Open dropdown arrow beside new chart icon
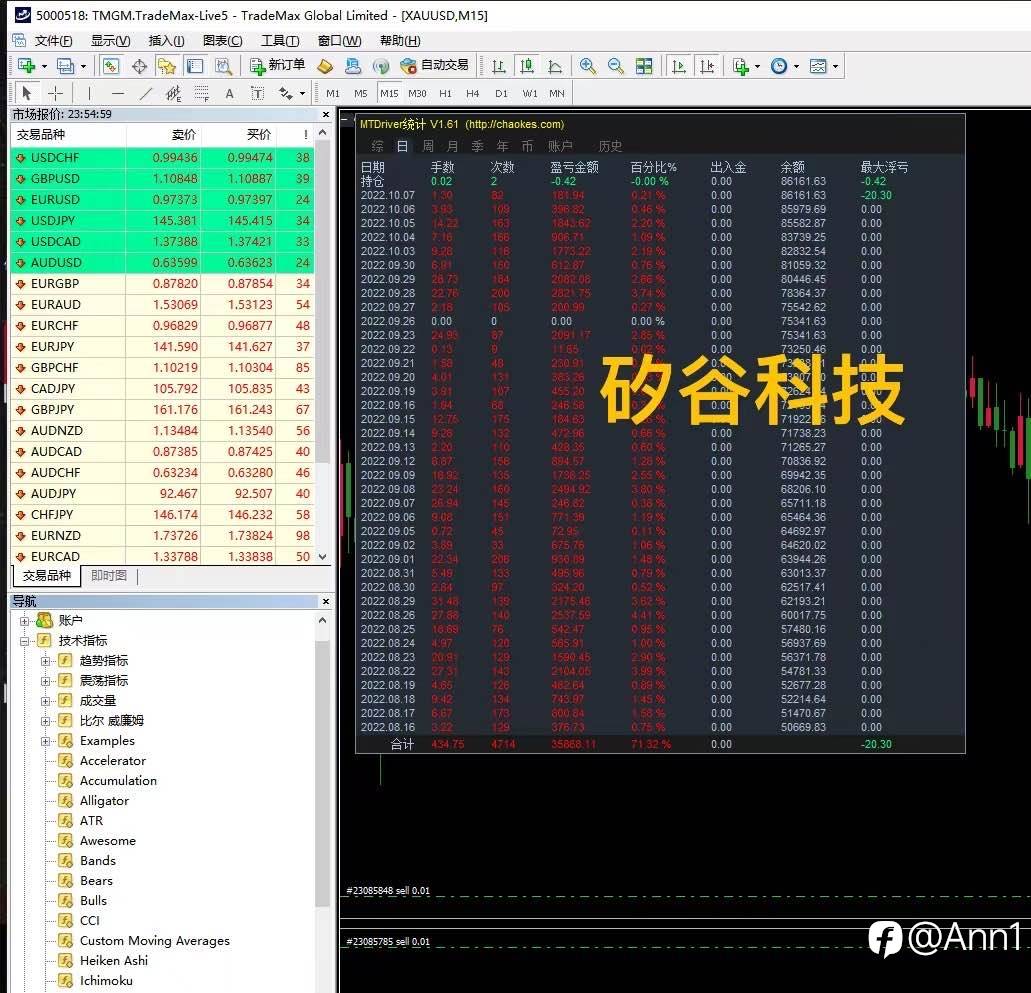This screenshot has width=1031, height=993. [44, 66]
